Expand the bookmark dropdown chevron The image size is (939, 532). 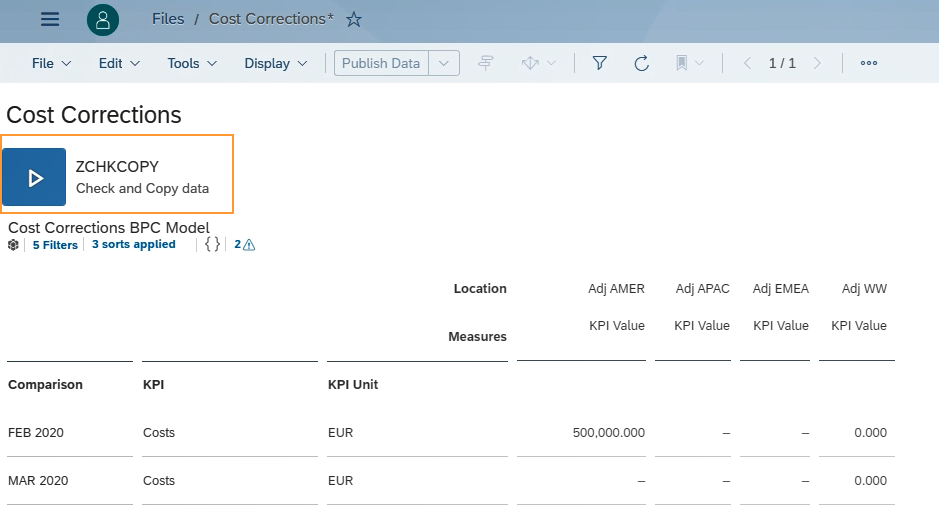coord(699,63)
